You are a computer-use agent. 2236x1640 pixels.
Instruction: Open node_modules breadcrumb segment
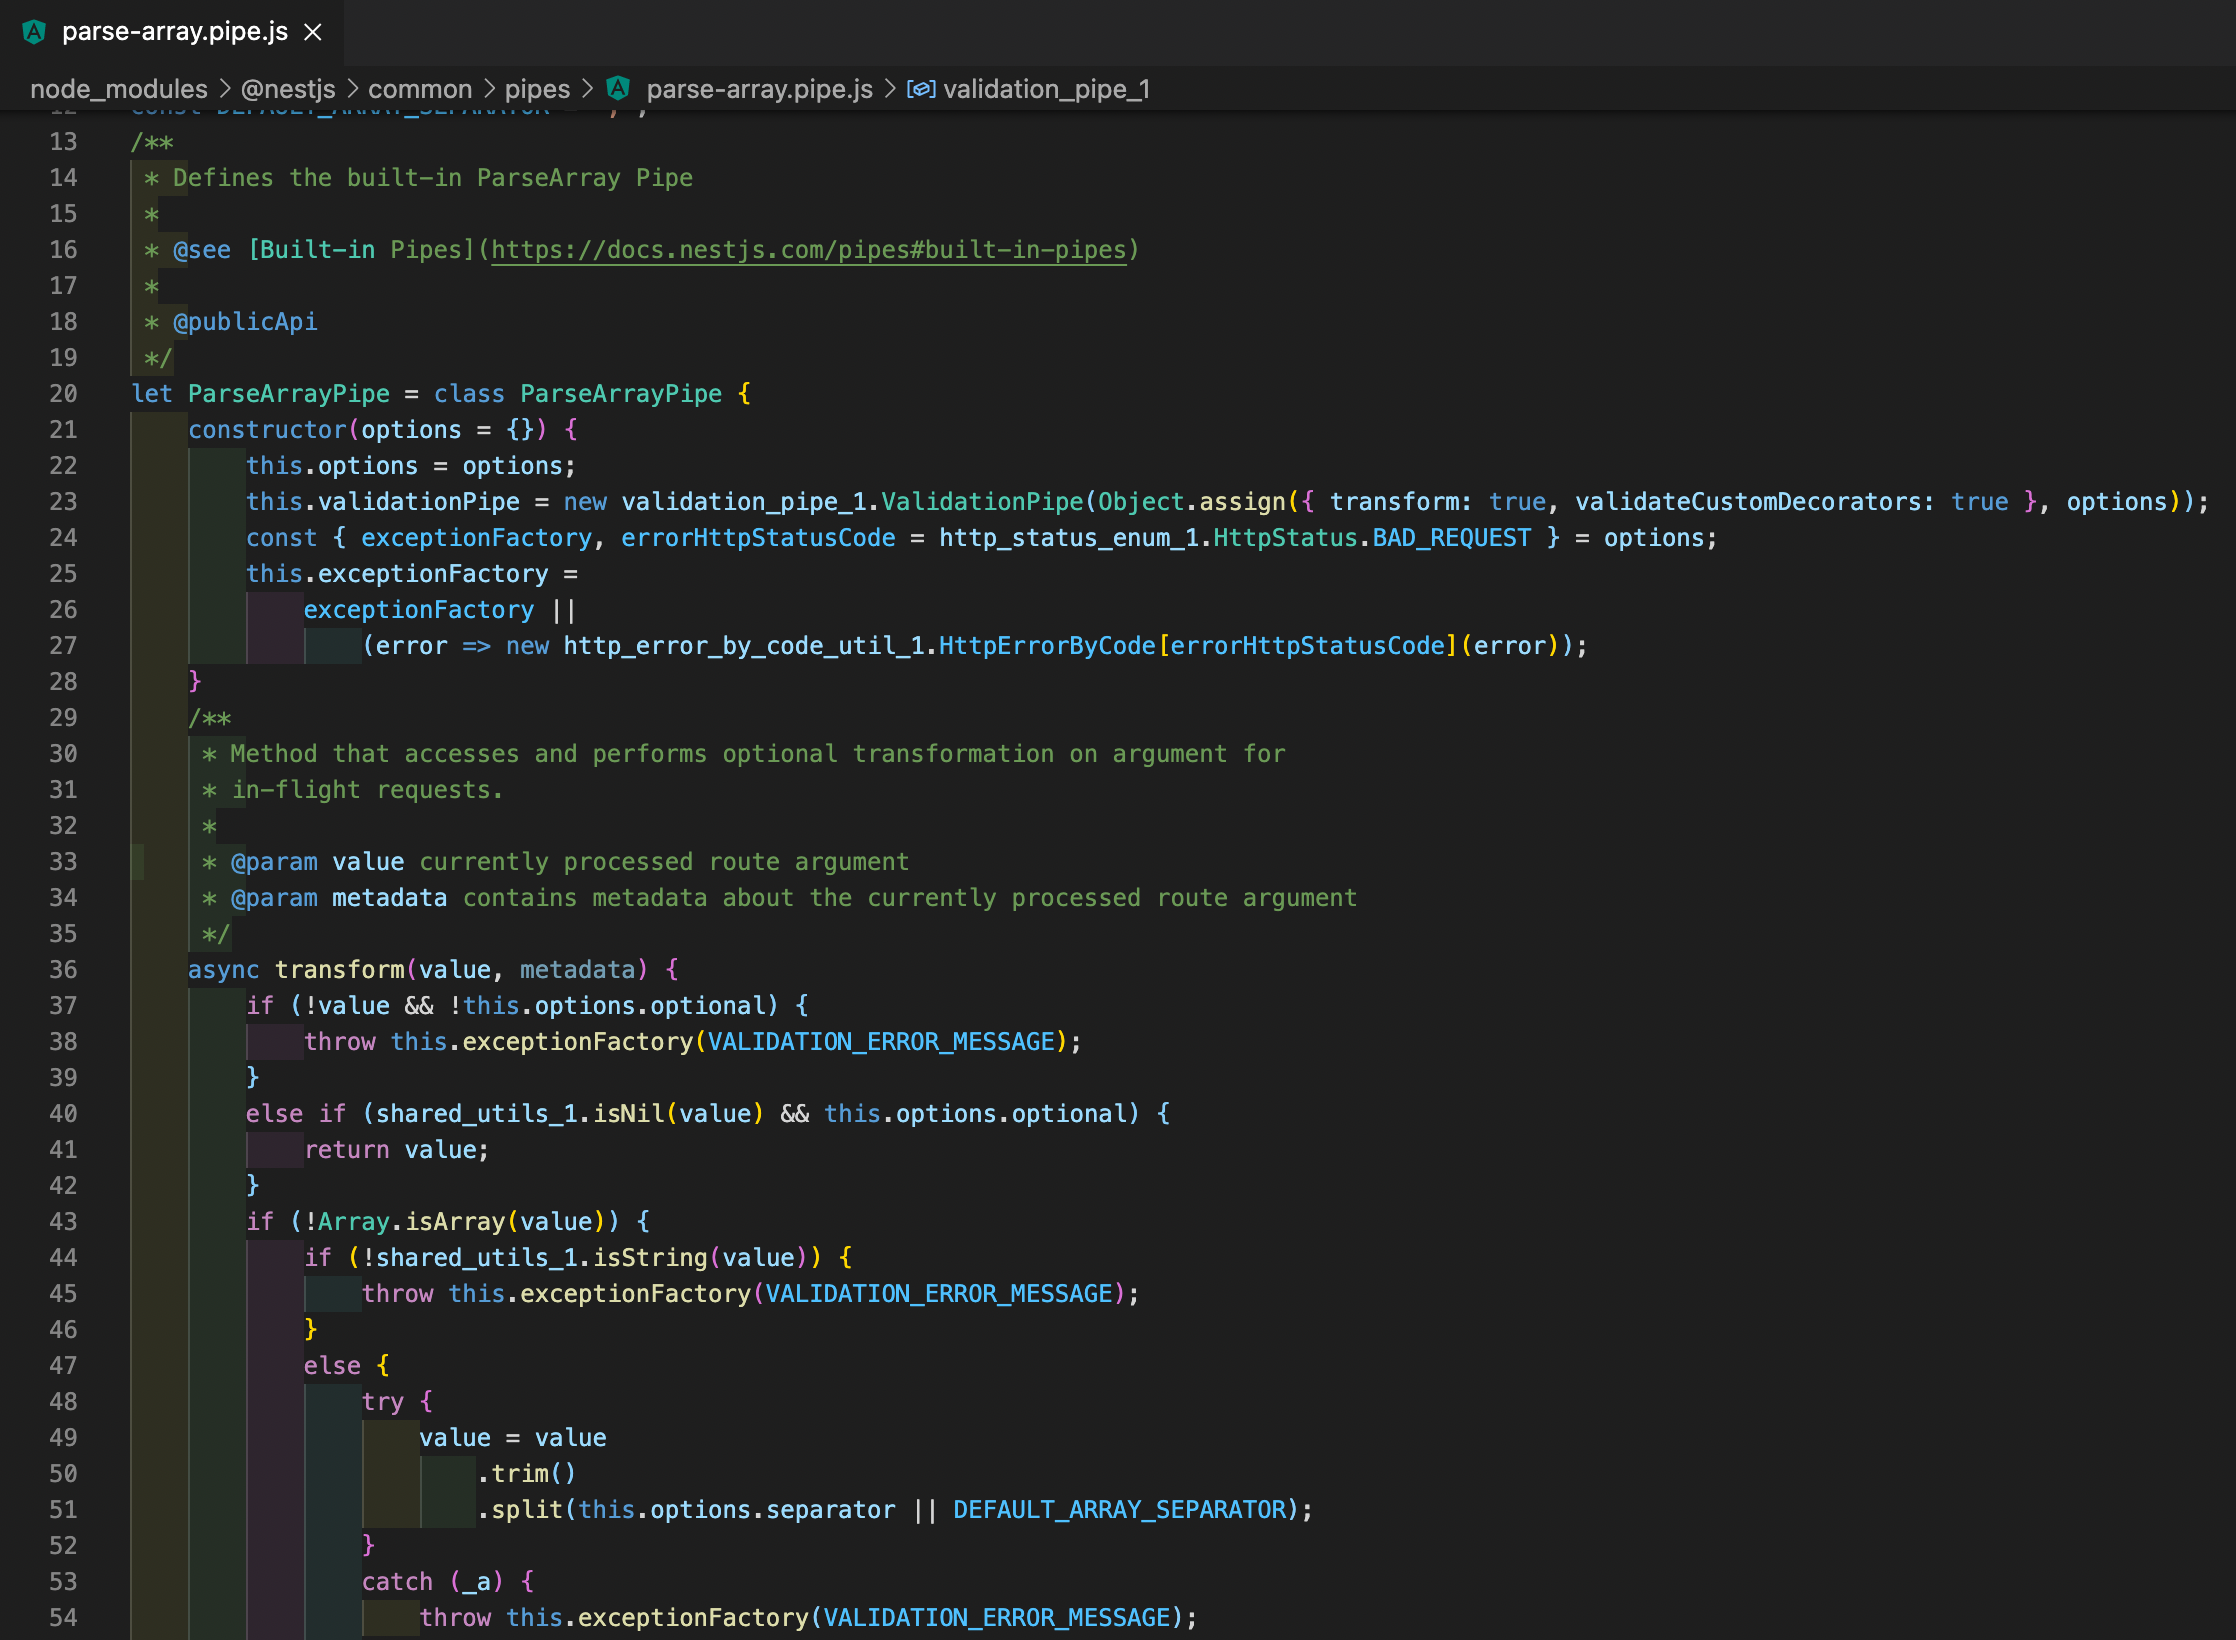[x=119, y=89]
